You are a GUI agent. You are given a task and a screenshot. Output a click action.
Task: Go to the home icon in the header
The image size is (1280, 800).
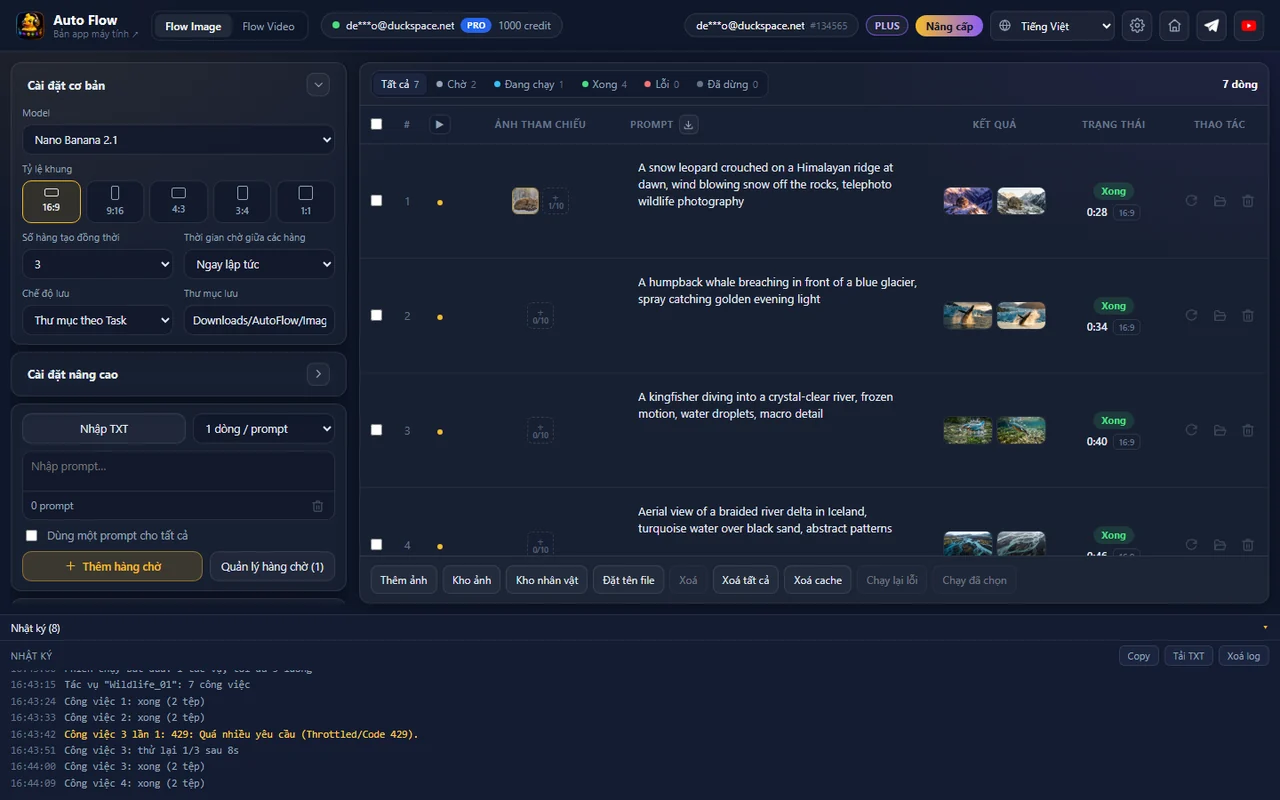coord(1175,26)
